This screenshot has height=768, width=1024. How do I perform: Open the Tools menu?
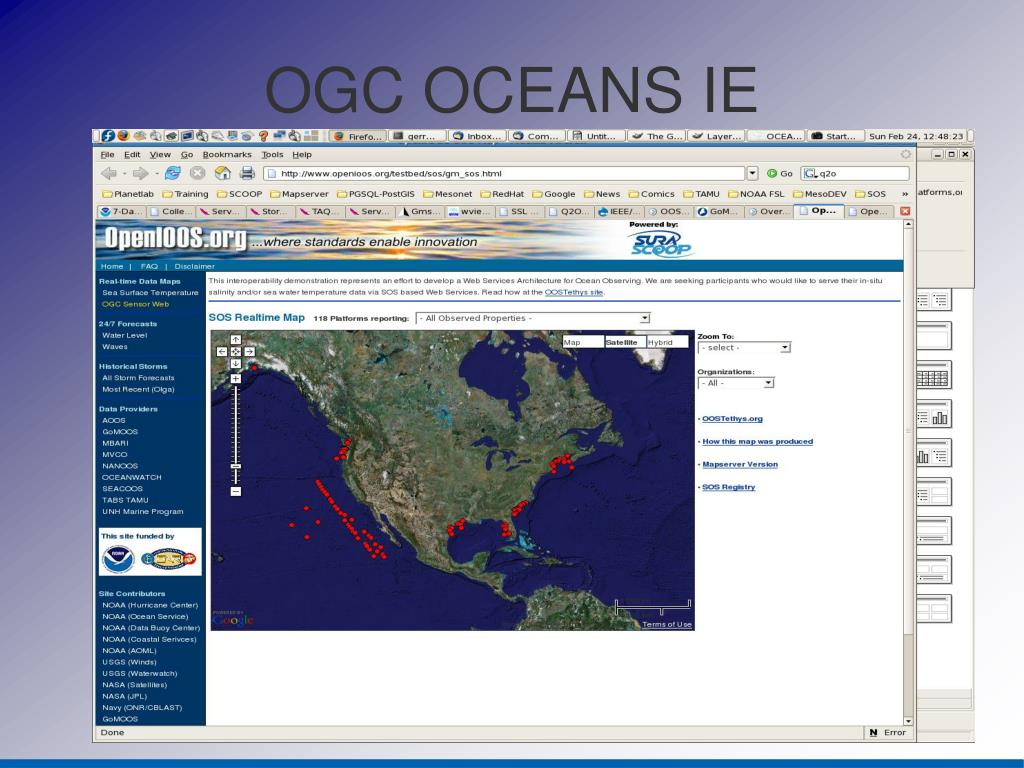[x=272, y=155]
